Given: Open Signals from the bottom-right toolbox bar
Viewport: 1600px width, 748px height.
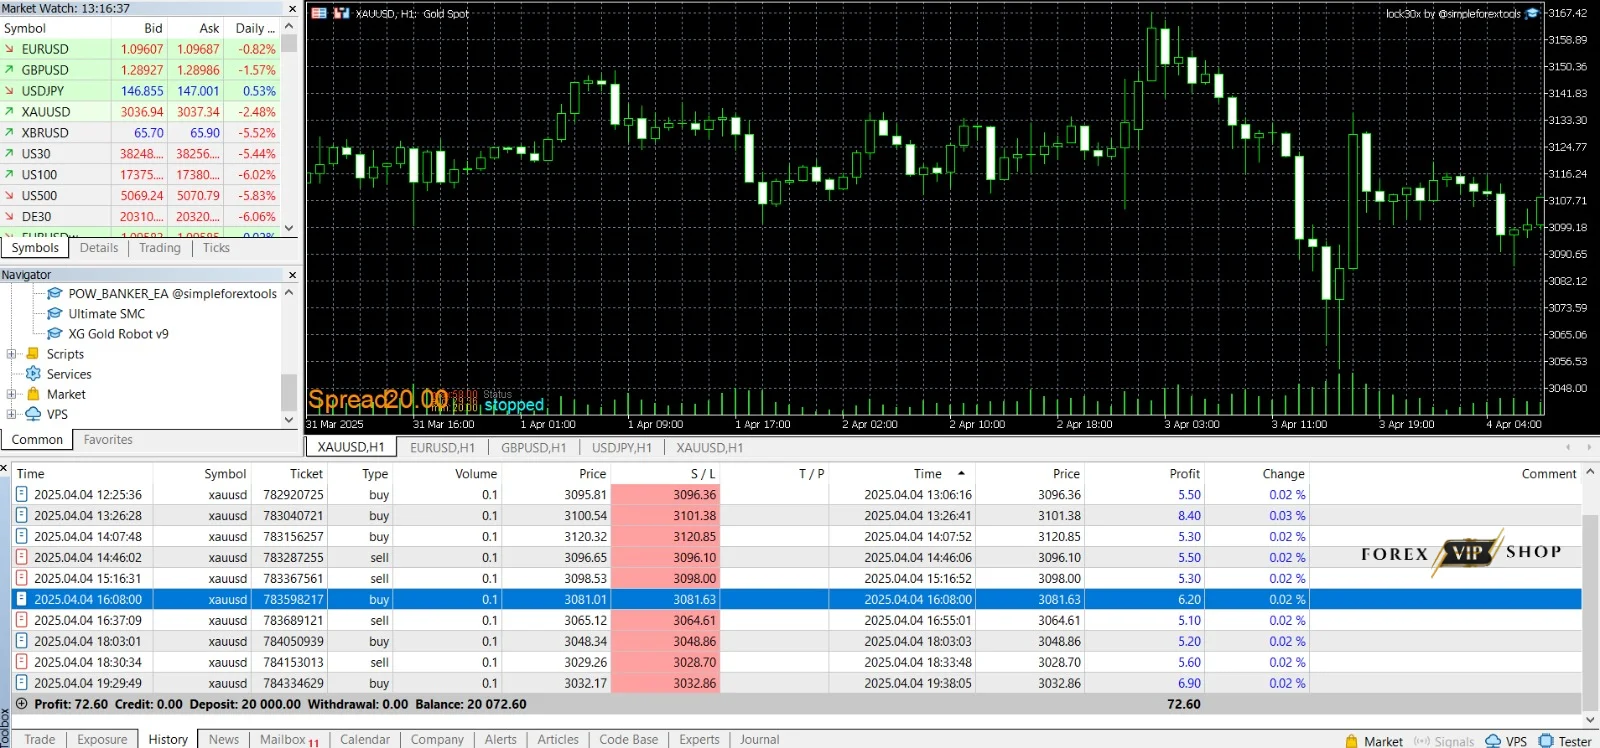Looking at the screenshot, I should (x=1444, y=741).
